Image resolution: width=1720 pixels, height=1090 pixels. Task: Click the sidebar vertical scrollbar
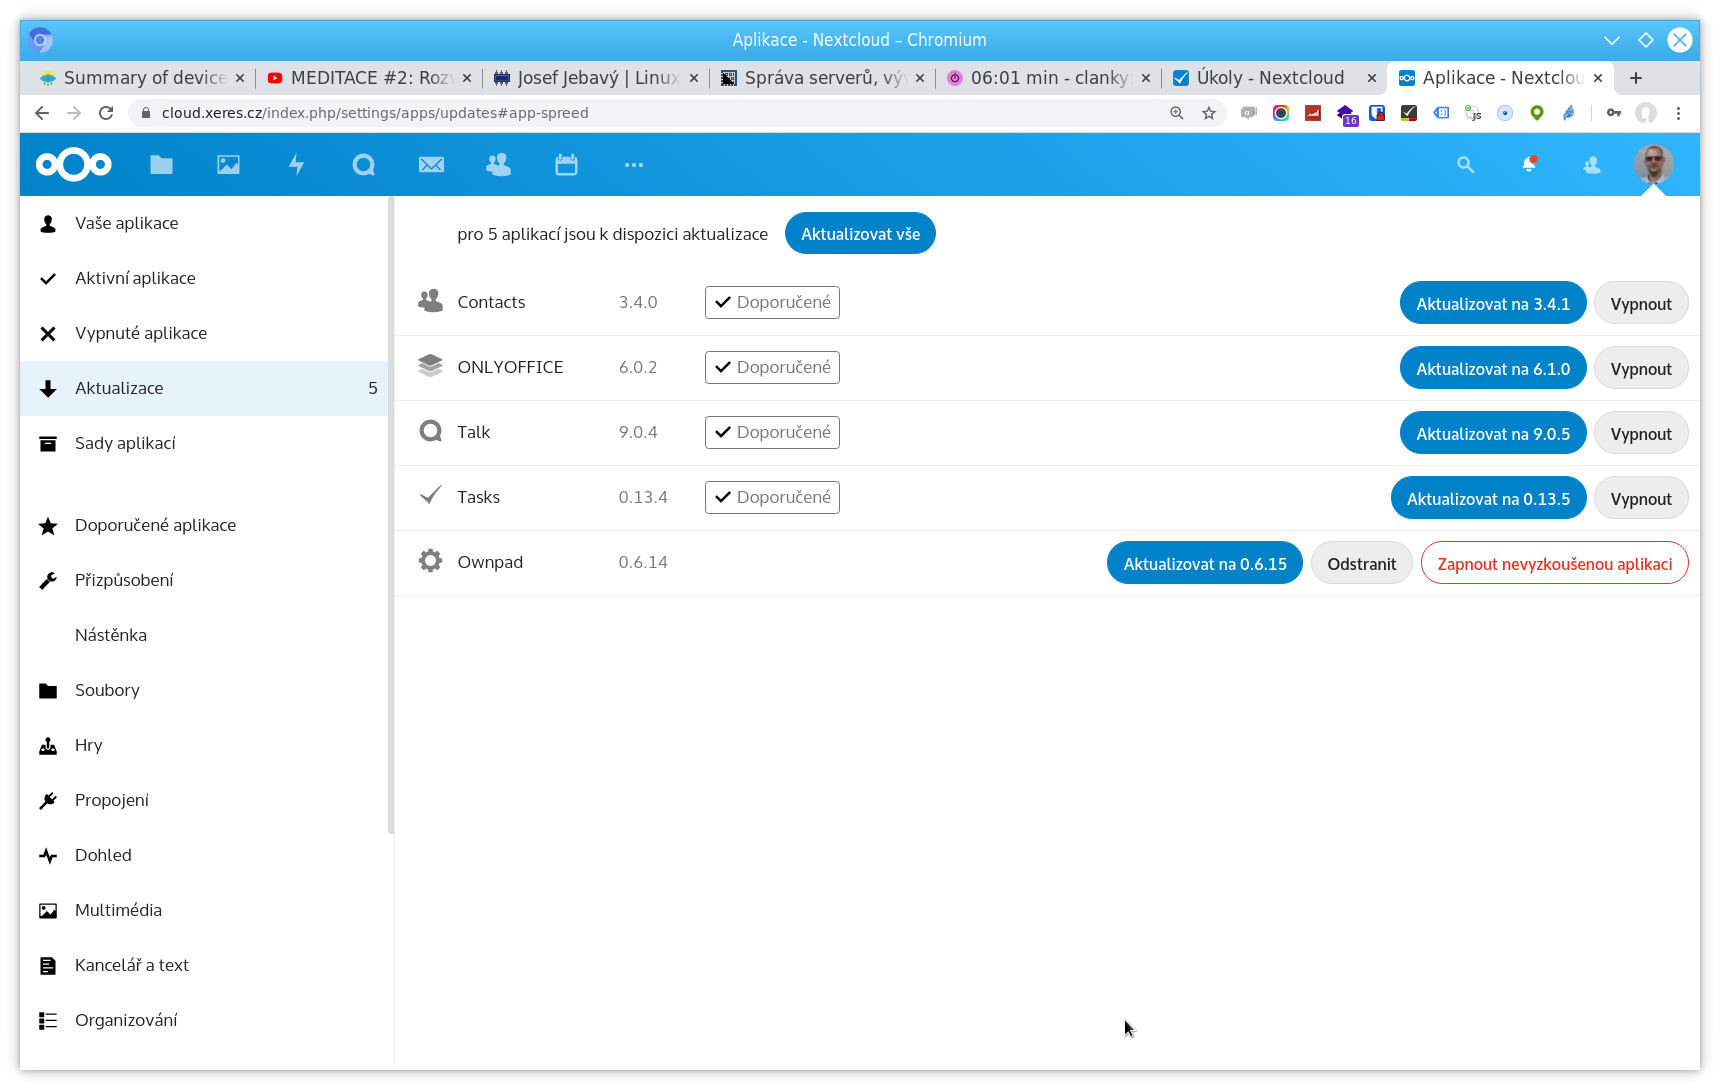pyautogui.click(x=391, y=515)
